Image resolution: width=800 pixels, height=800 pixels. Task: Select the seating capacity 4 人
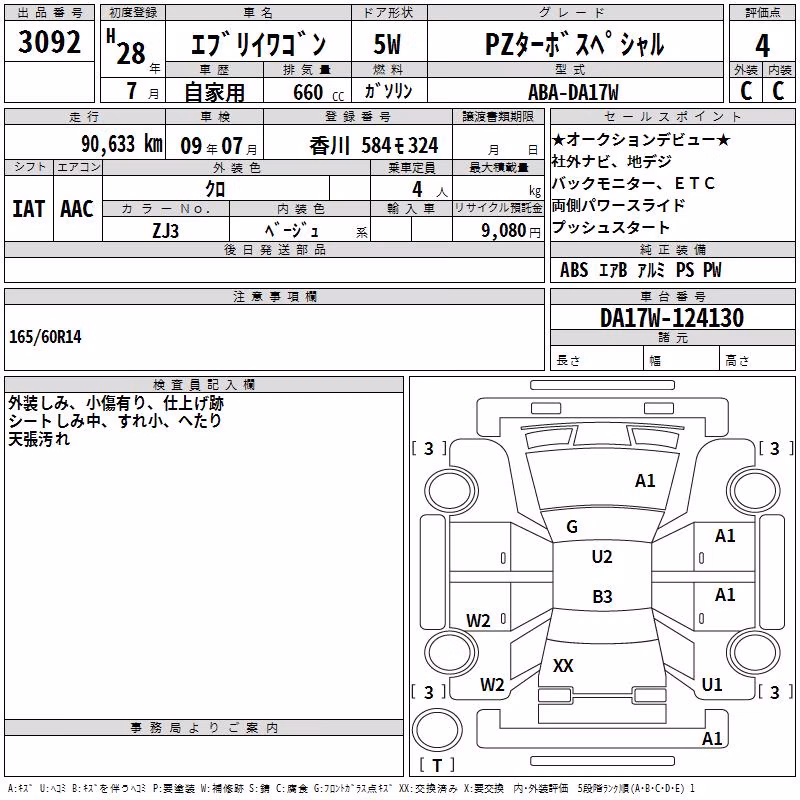tap(430, 190)
